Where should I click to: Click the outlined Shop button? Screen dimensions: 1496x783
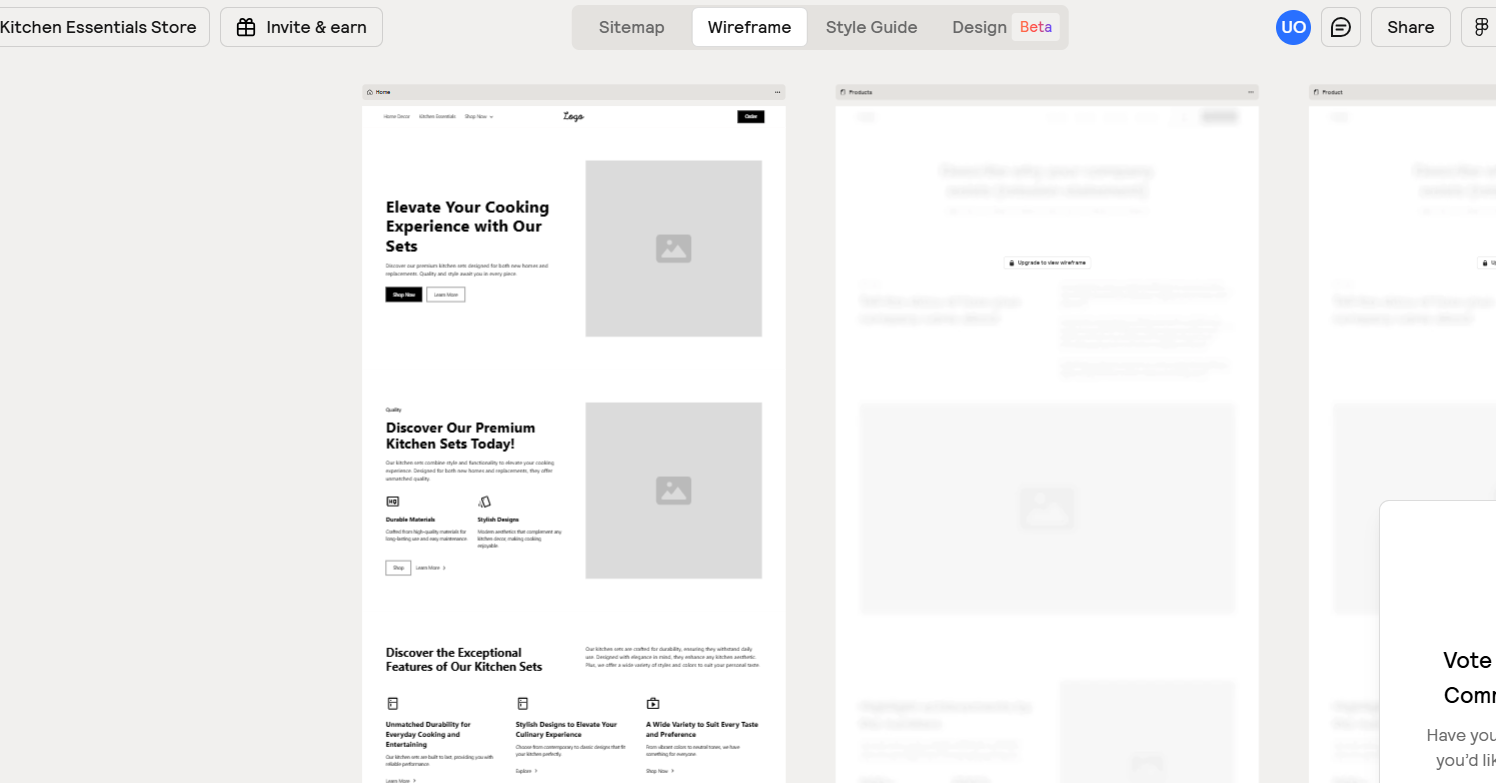pyautogui.click(x=398, y=568)
